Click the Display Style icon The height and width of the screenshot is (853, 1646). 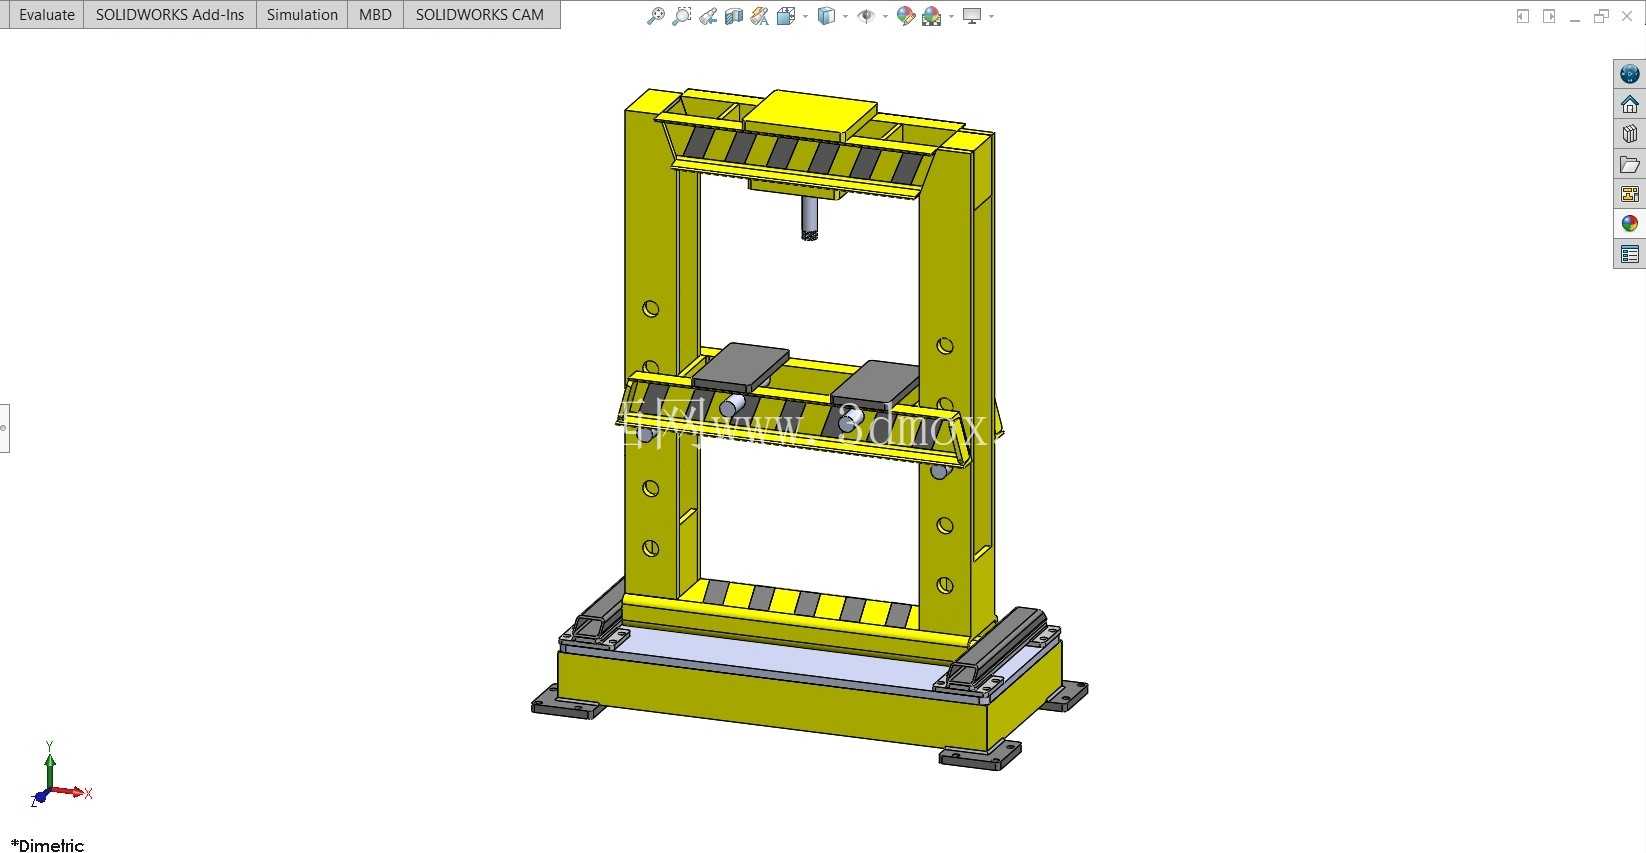(x=826, y=16)
